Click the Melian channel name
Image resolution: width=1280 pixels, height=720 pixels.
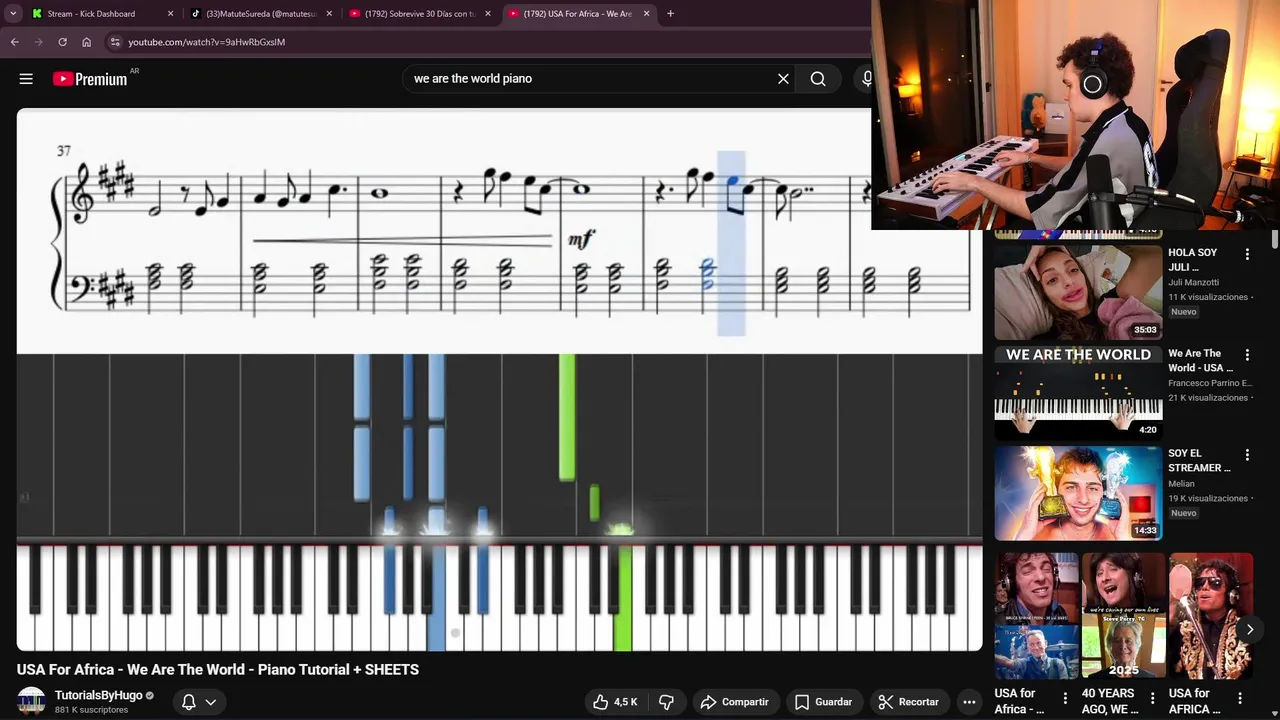tap(1181, 484)
